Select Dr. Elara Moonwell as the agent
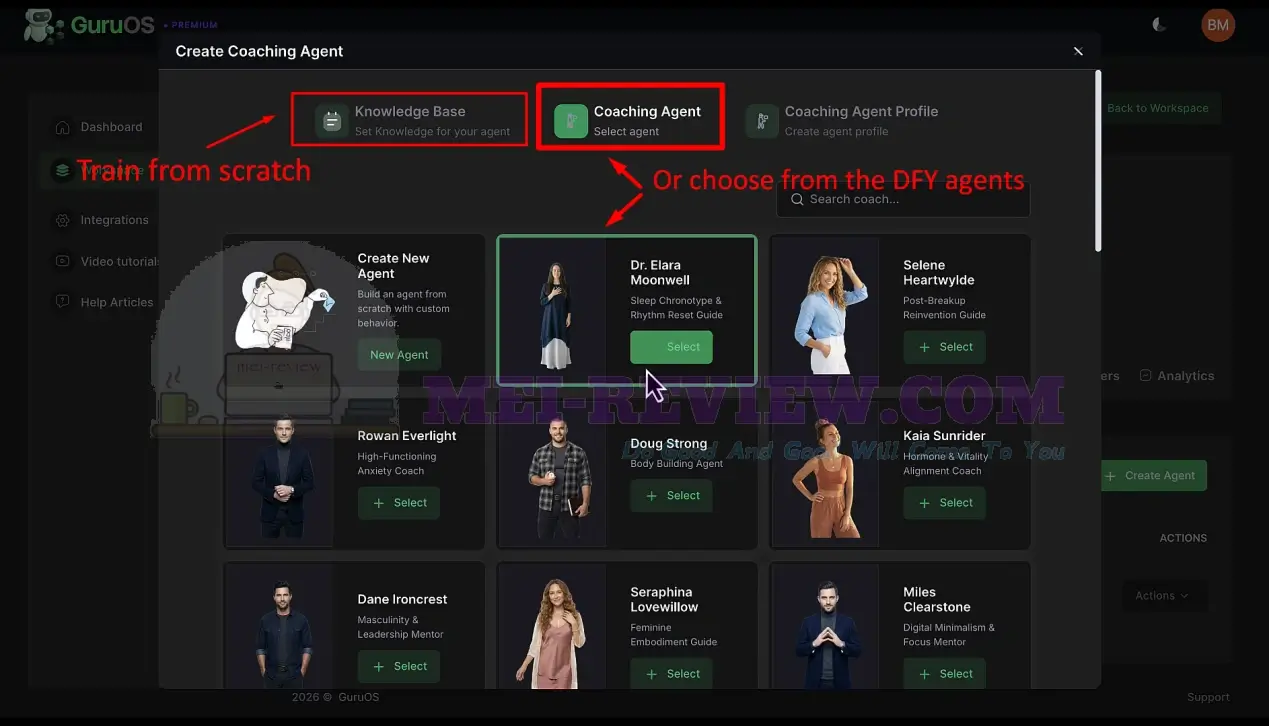This screenshot has height=726, width=1269. click(671, 347)
